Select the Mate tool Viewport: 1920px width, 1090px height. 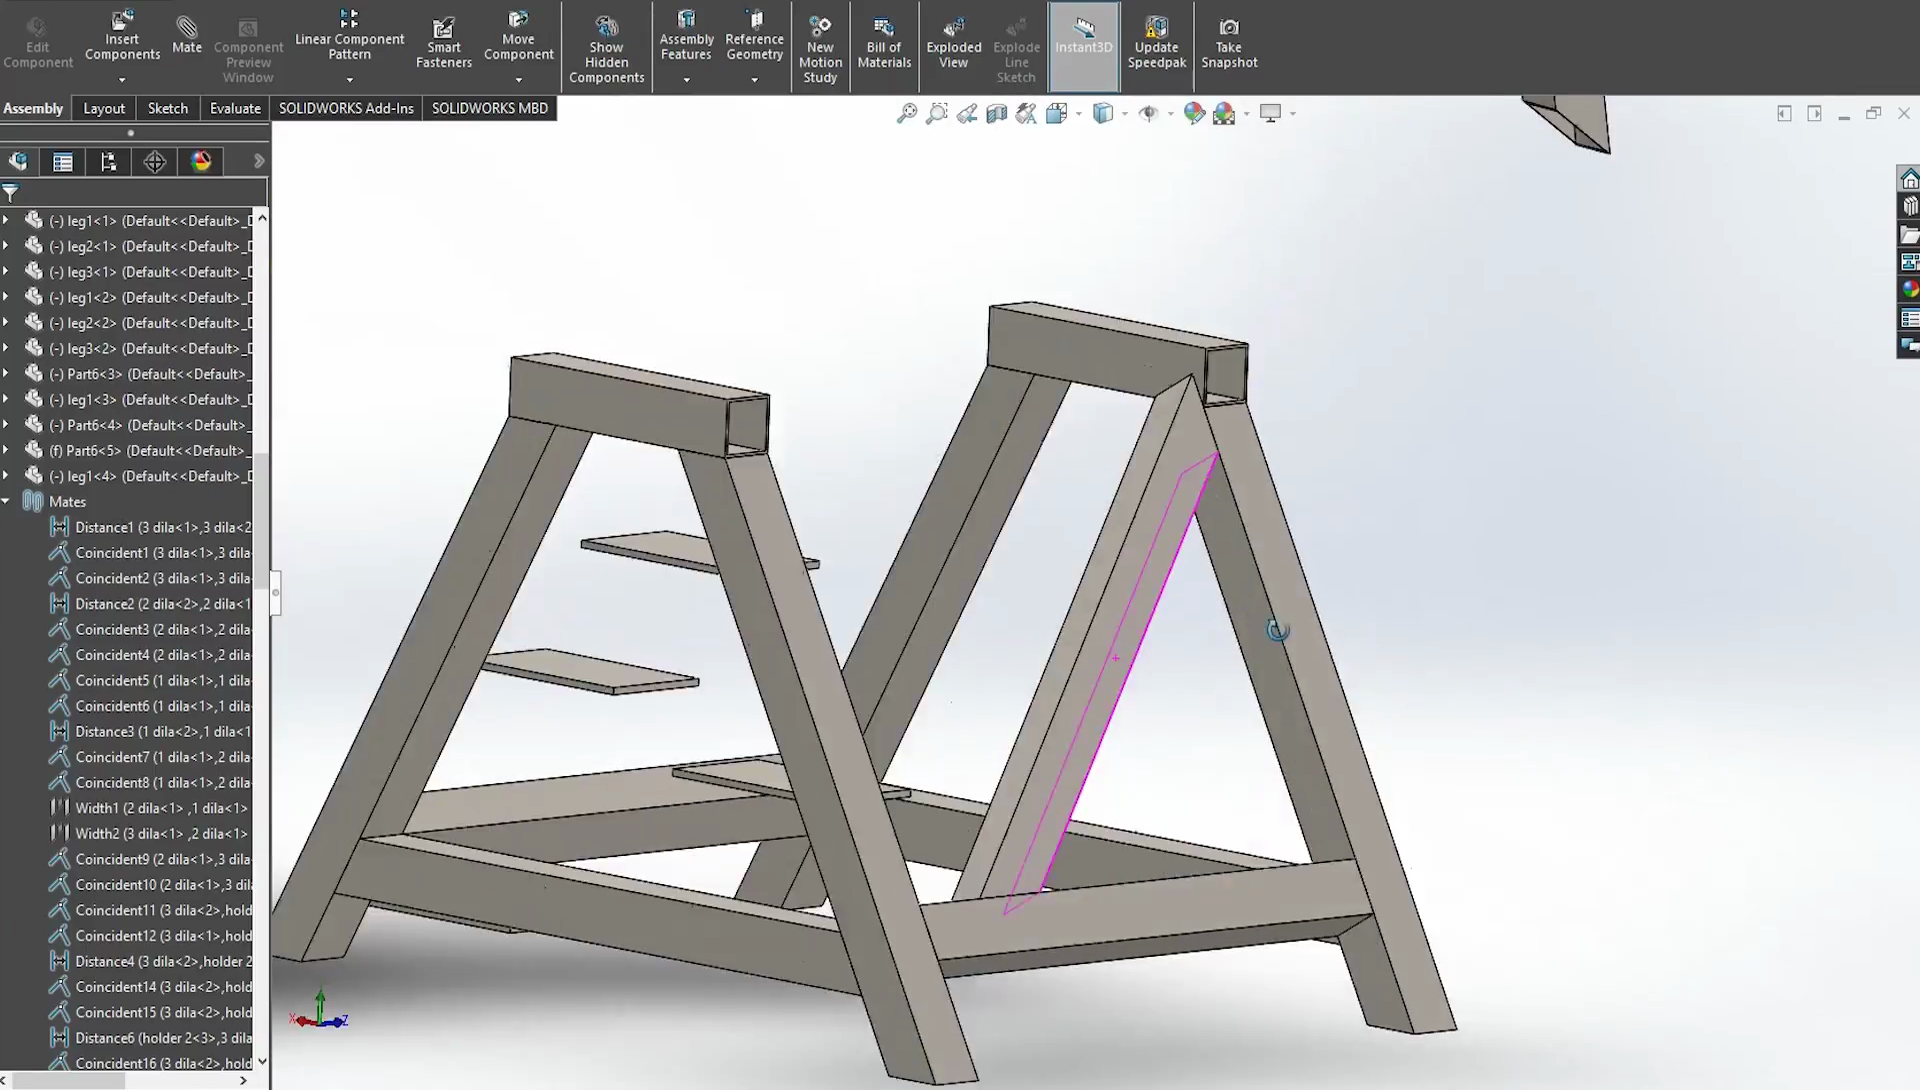coord(187,37)
